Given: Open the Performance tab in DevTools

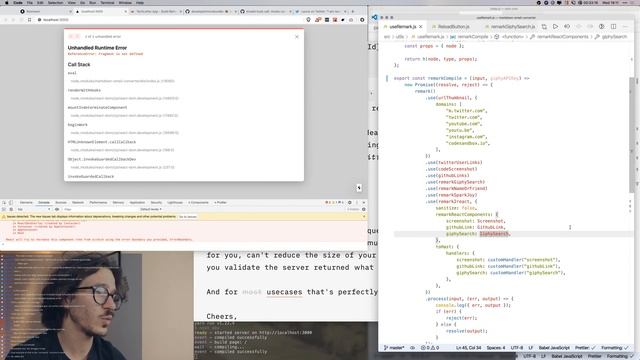Looking at the screenshot, I should (98, 202).
